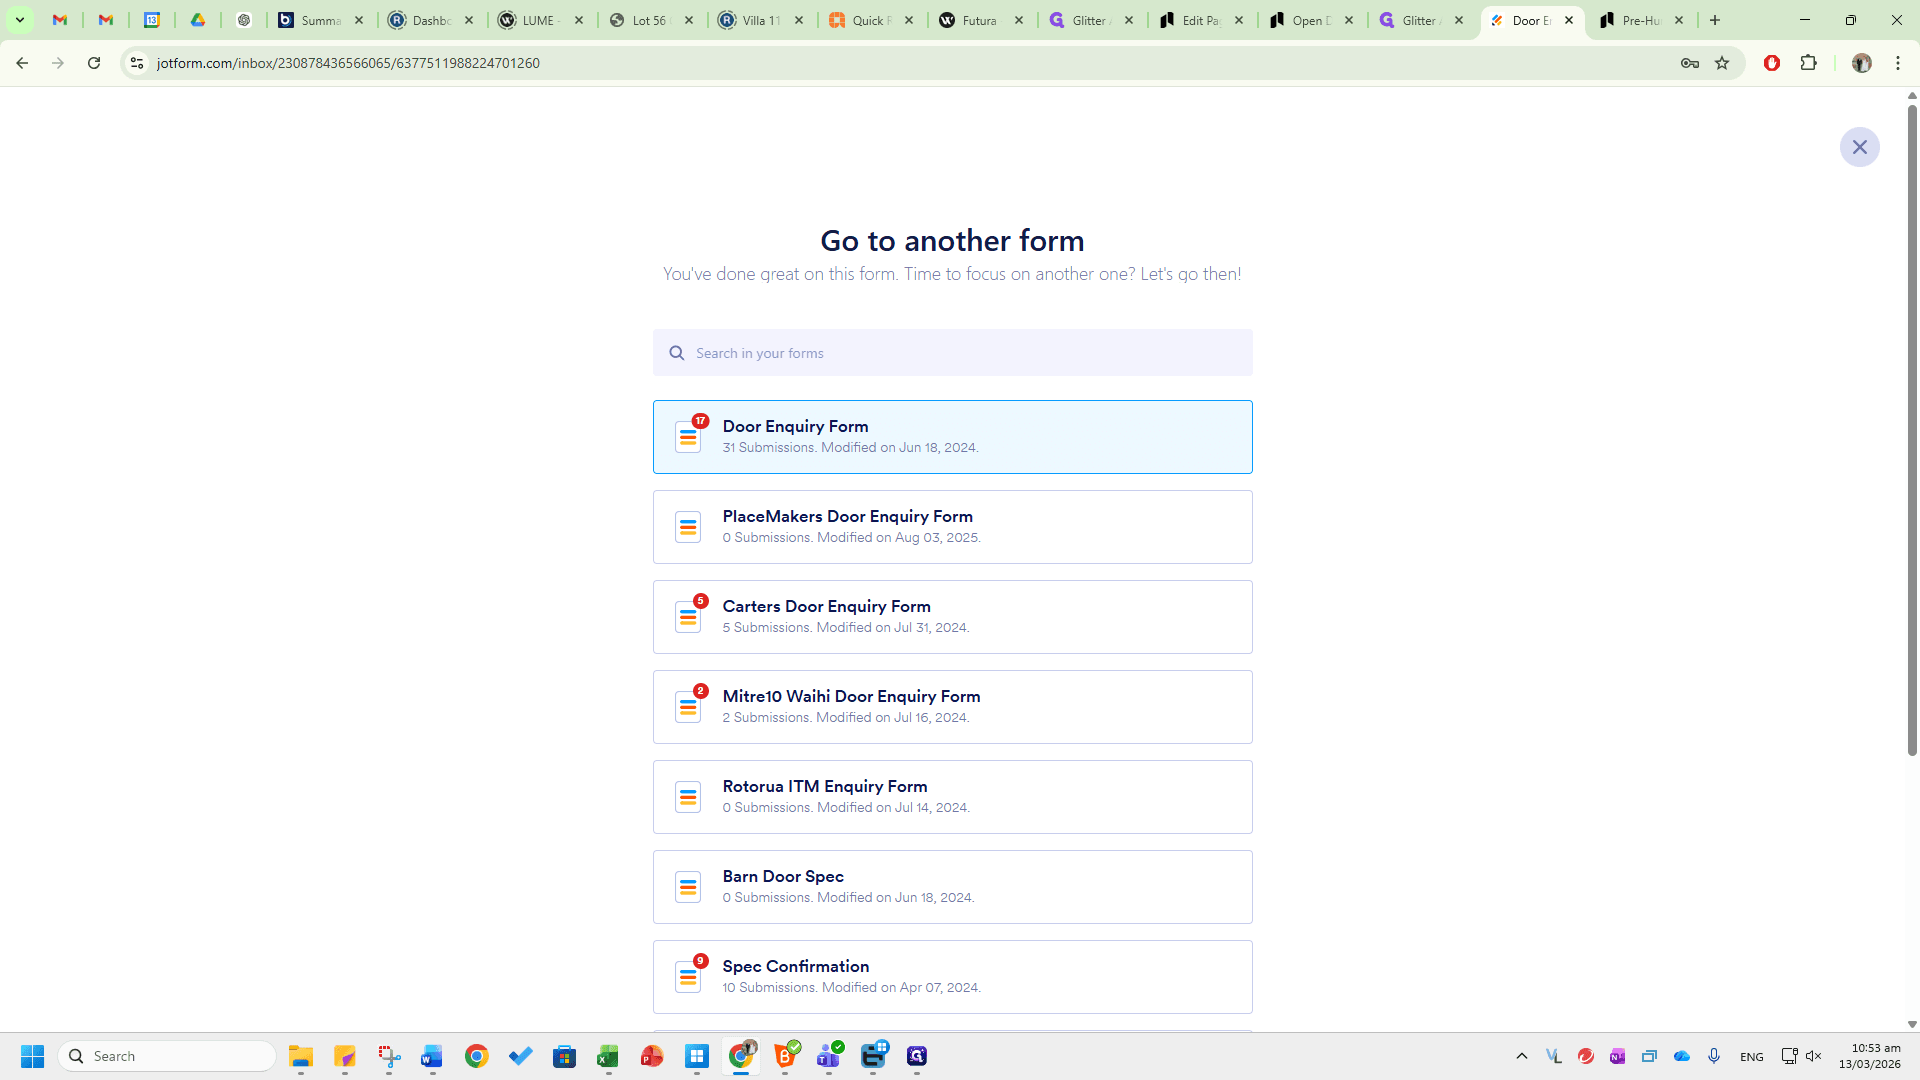
Task: Go to Mitre10 Waihi Door Enquiry Form
Action: [952, 707]
